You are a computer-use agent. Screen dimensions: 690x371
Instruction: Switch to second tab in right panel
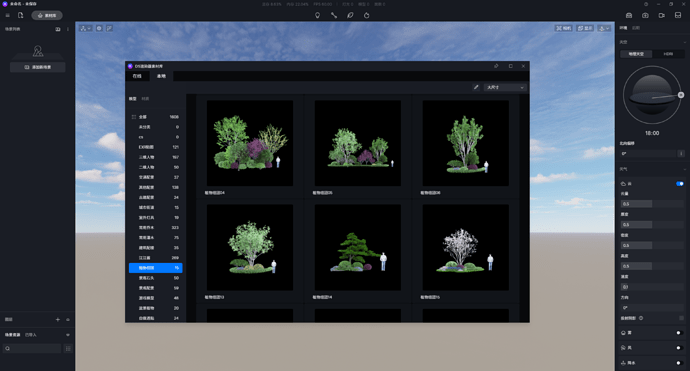click(x=636, y=28)
